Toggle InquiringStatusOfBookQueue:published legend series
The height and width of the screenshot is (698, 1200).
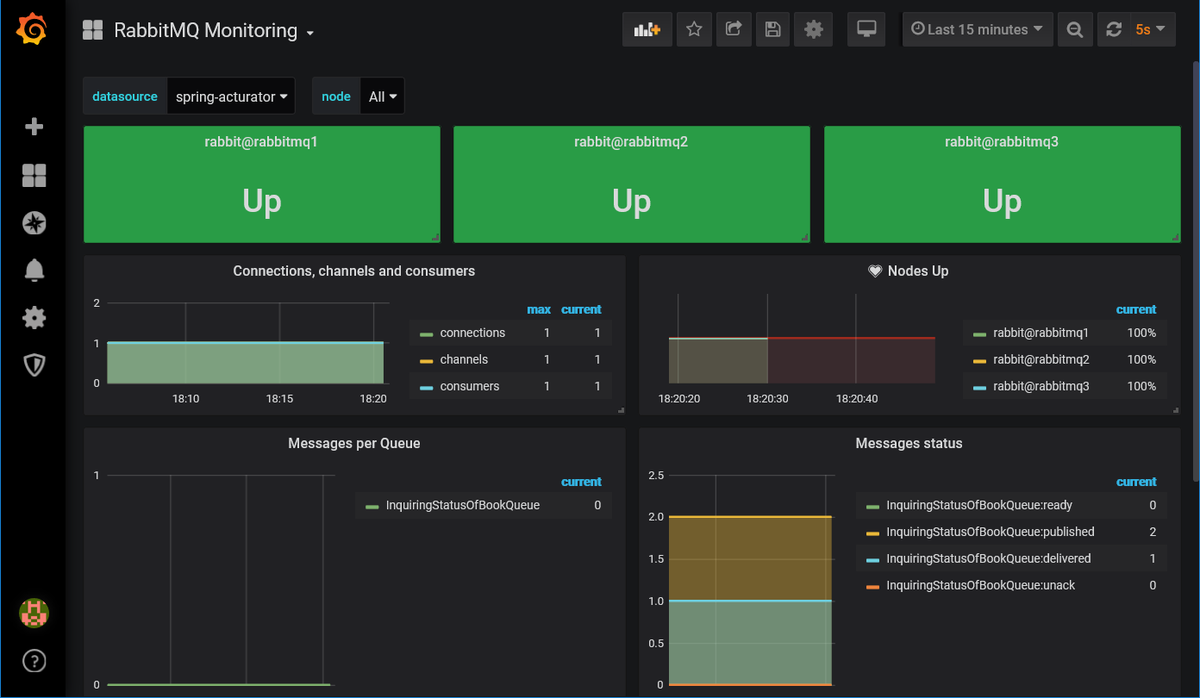tap(990, 532)
